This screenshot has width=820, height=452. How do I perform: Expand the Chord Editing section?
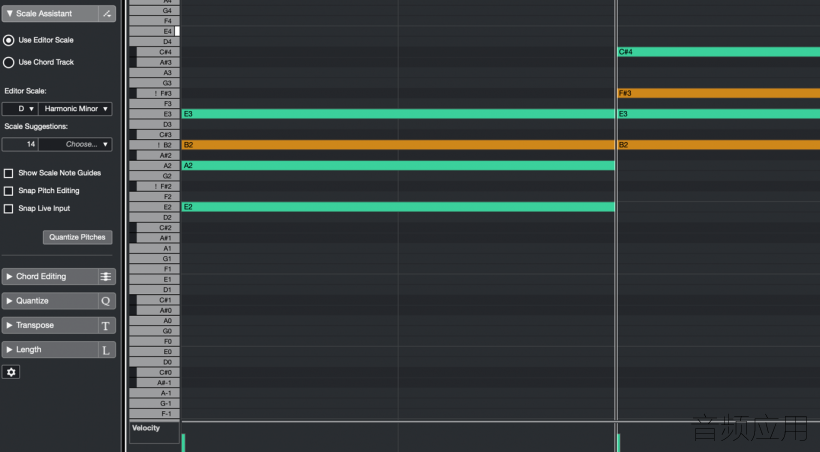point(50,276)
